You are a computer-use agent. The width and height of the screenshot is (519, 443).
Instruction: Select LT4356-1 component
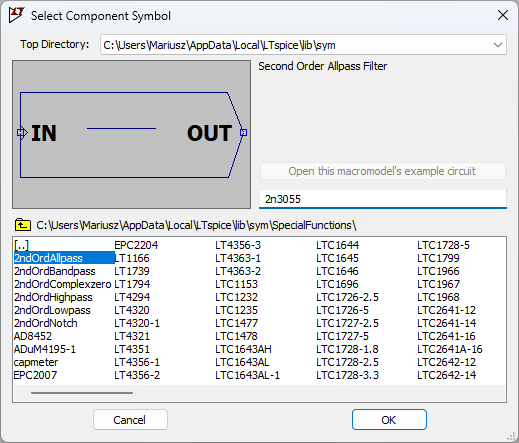[137, 362]
